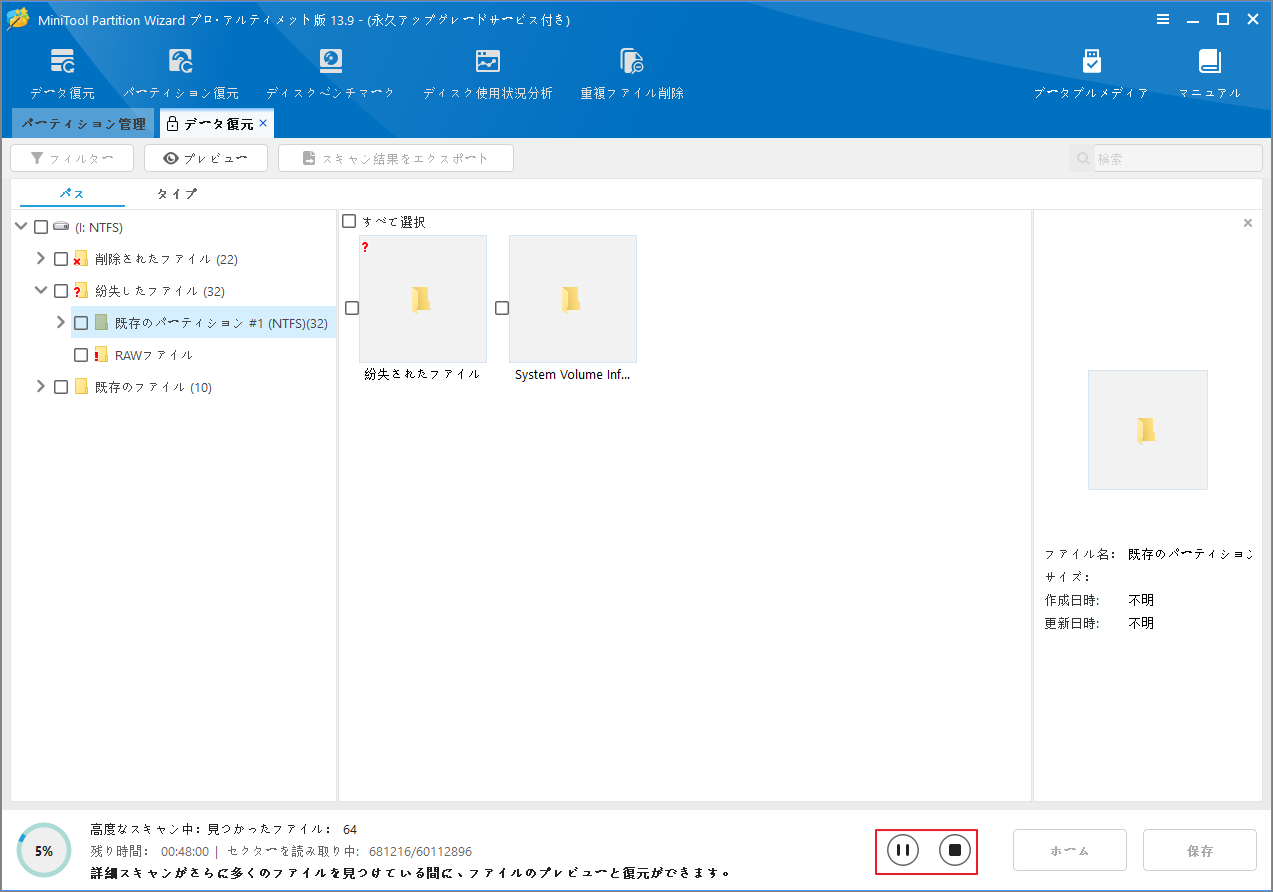Check the box beside System Volume Inf thumbnail
The image size is (1273, 892).
502,308
